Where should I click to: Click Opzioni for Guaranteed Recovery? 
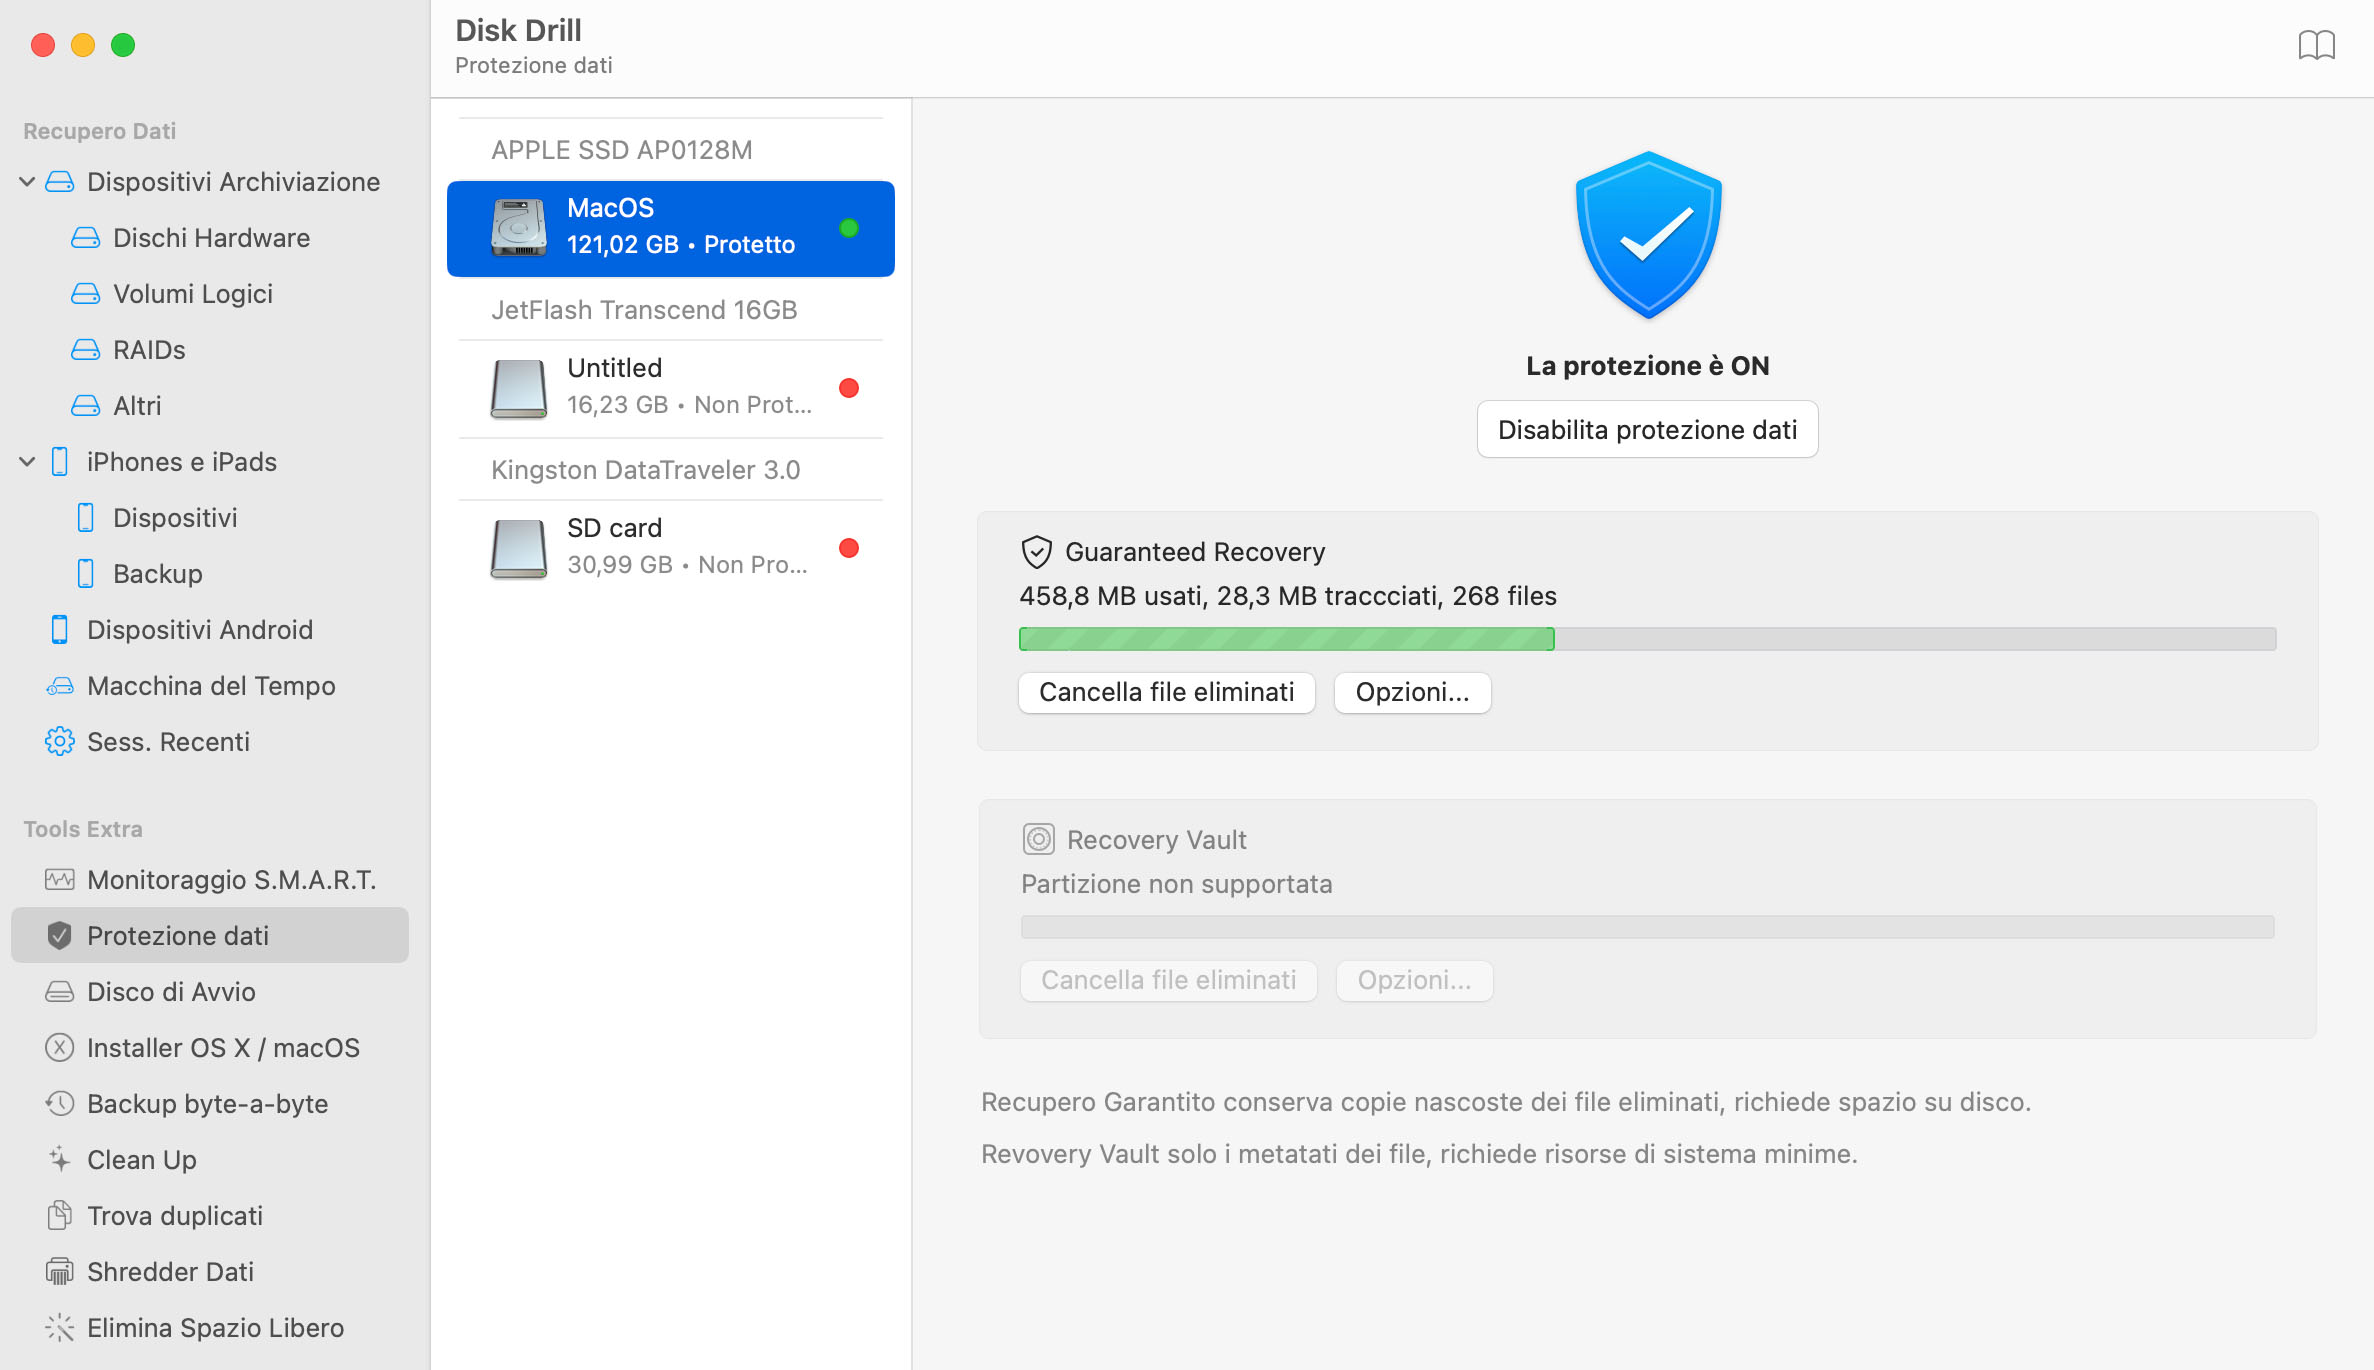pos(1409,690)
